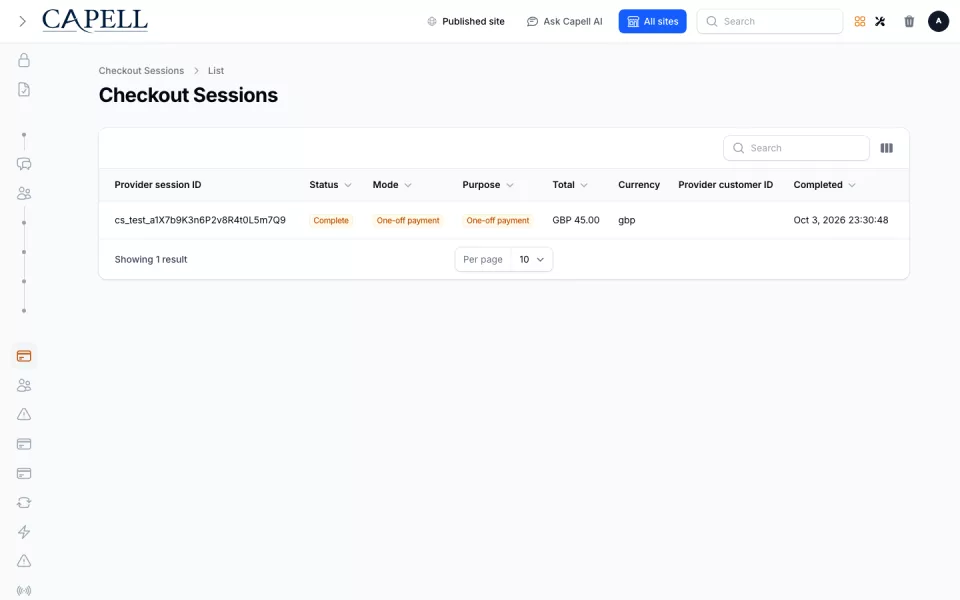This screenshot has width=960, height=600.
Task: Sort by Total column
Action: click(569, 185)
